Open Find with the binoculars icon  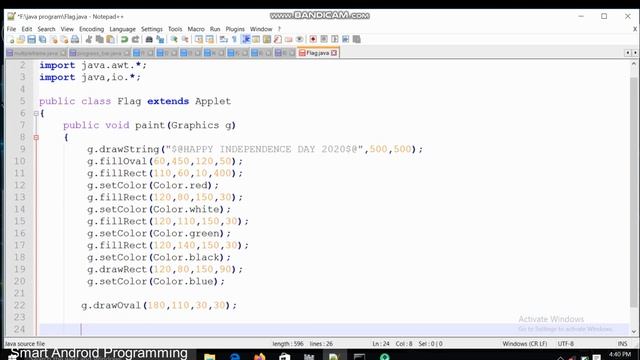[149, 40]
